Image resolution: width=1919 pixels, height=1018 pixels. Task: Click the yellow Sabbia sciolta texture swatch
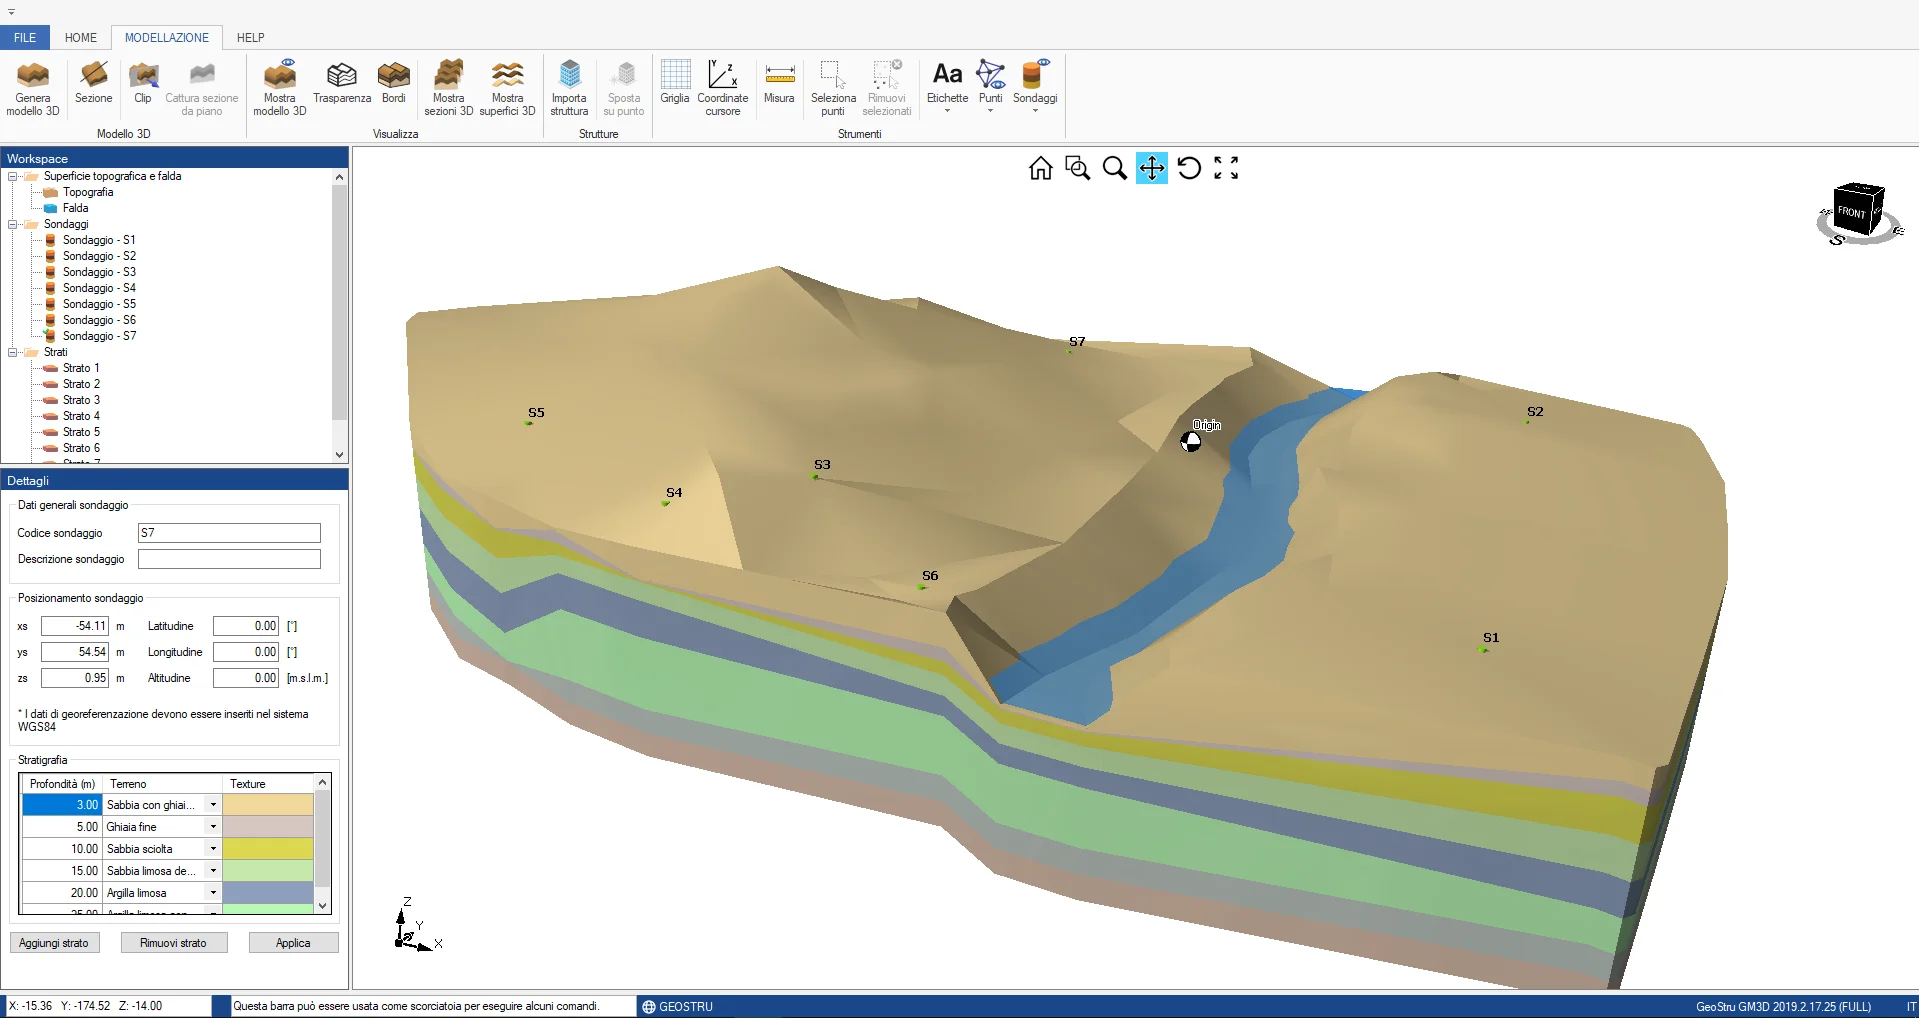pos(268,849)
